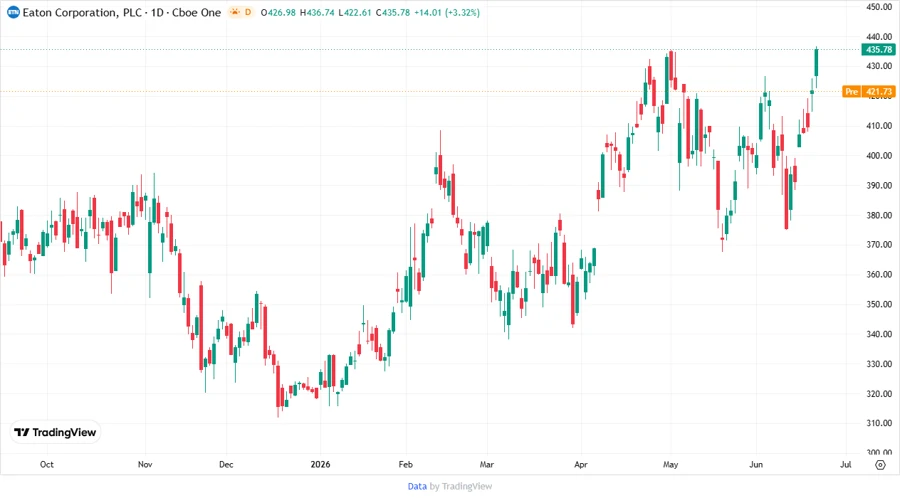Click the 360.00 price scale label
The image size is (900, 498).
pos(879,274)
